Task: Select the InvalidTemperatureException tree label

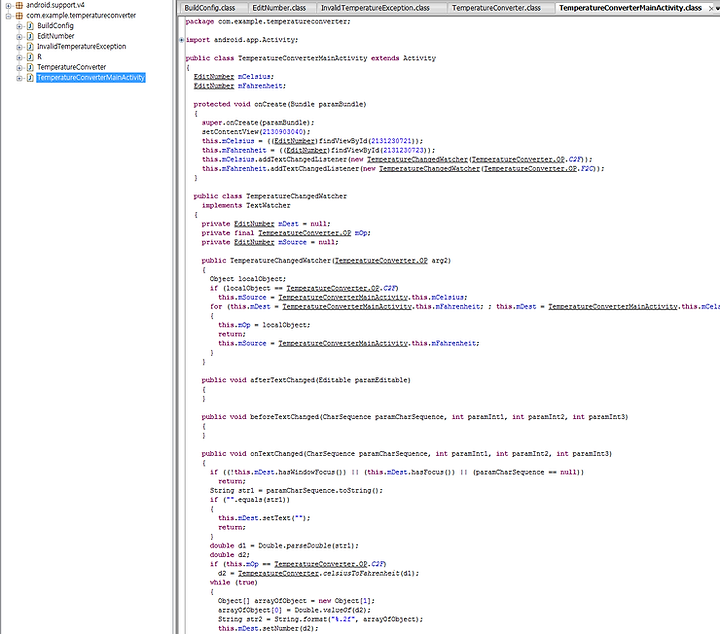Action: pos(81,46)
